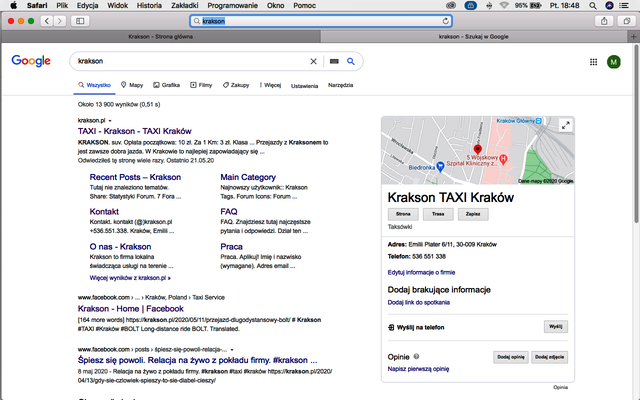Viewport: 640px width, 400px height.
Task: Open Ustawienia search settings
Action: click(304, 86)
